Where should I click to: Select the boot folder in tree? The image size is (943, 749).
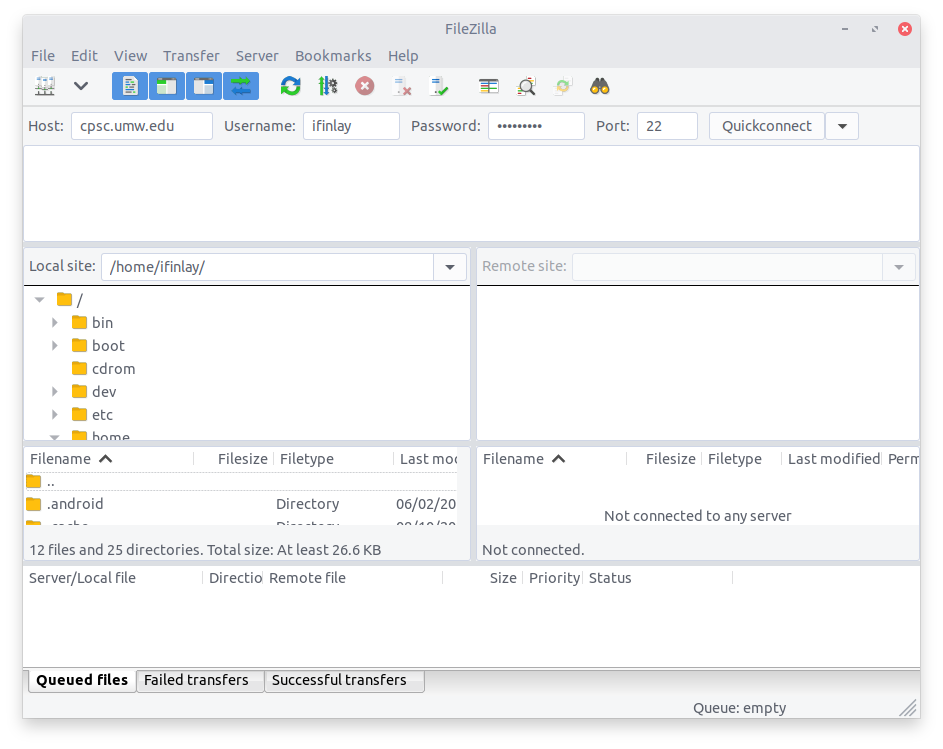[x=98, y=345]
